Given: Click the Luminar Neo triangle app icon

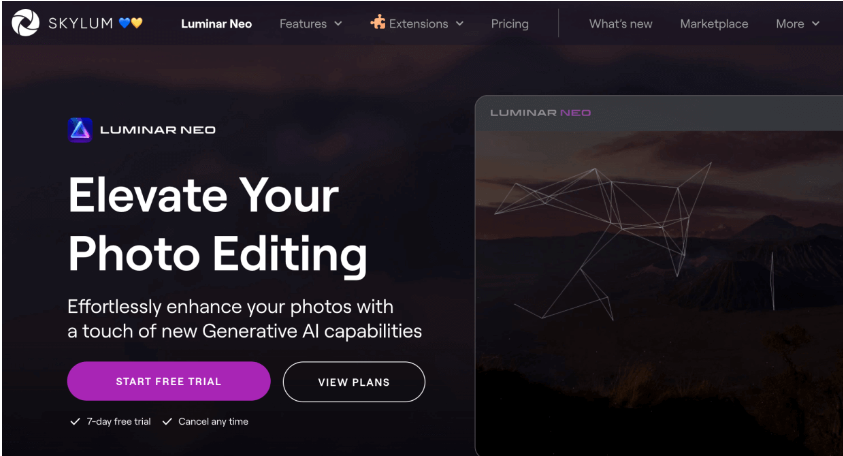Looking at the screenshot, I should click(x=80, y=130).
